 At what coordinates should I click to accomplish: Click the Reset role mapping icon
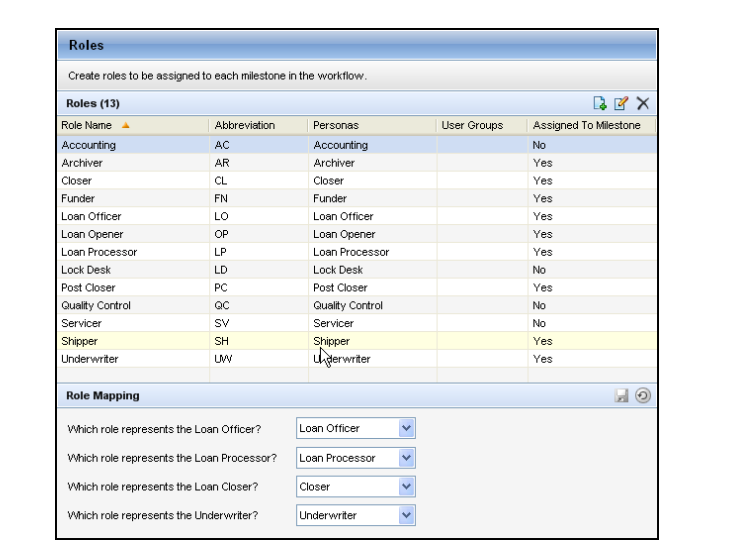644,397
